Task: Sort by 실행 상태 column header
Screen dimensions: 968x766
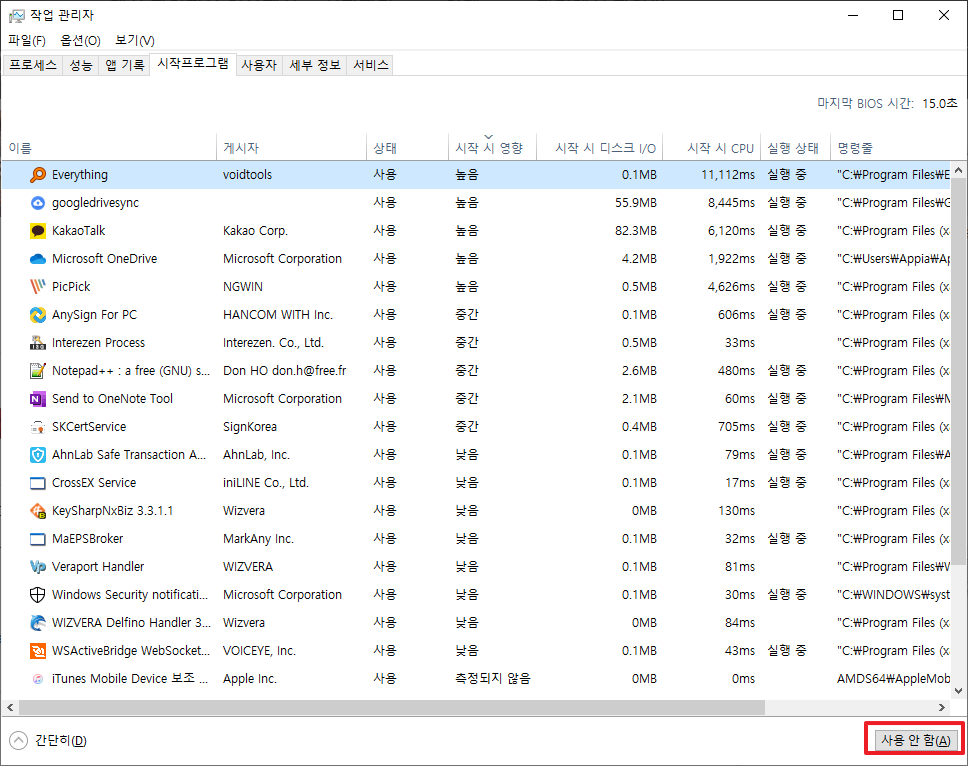Action: pos(796,148)
